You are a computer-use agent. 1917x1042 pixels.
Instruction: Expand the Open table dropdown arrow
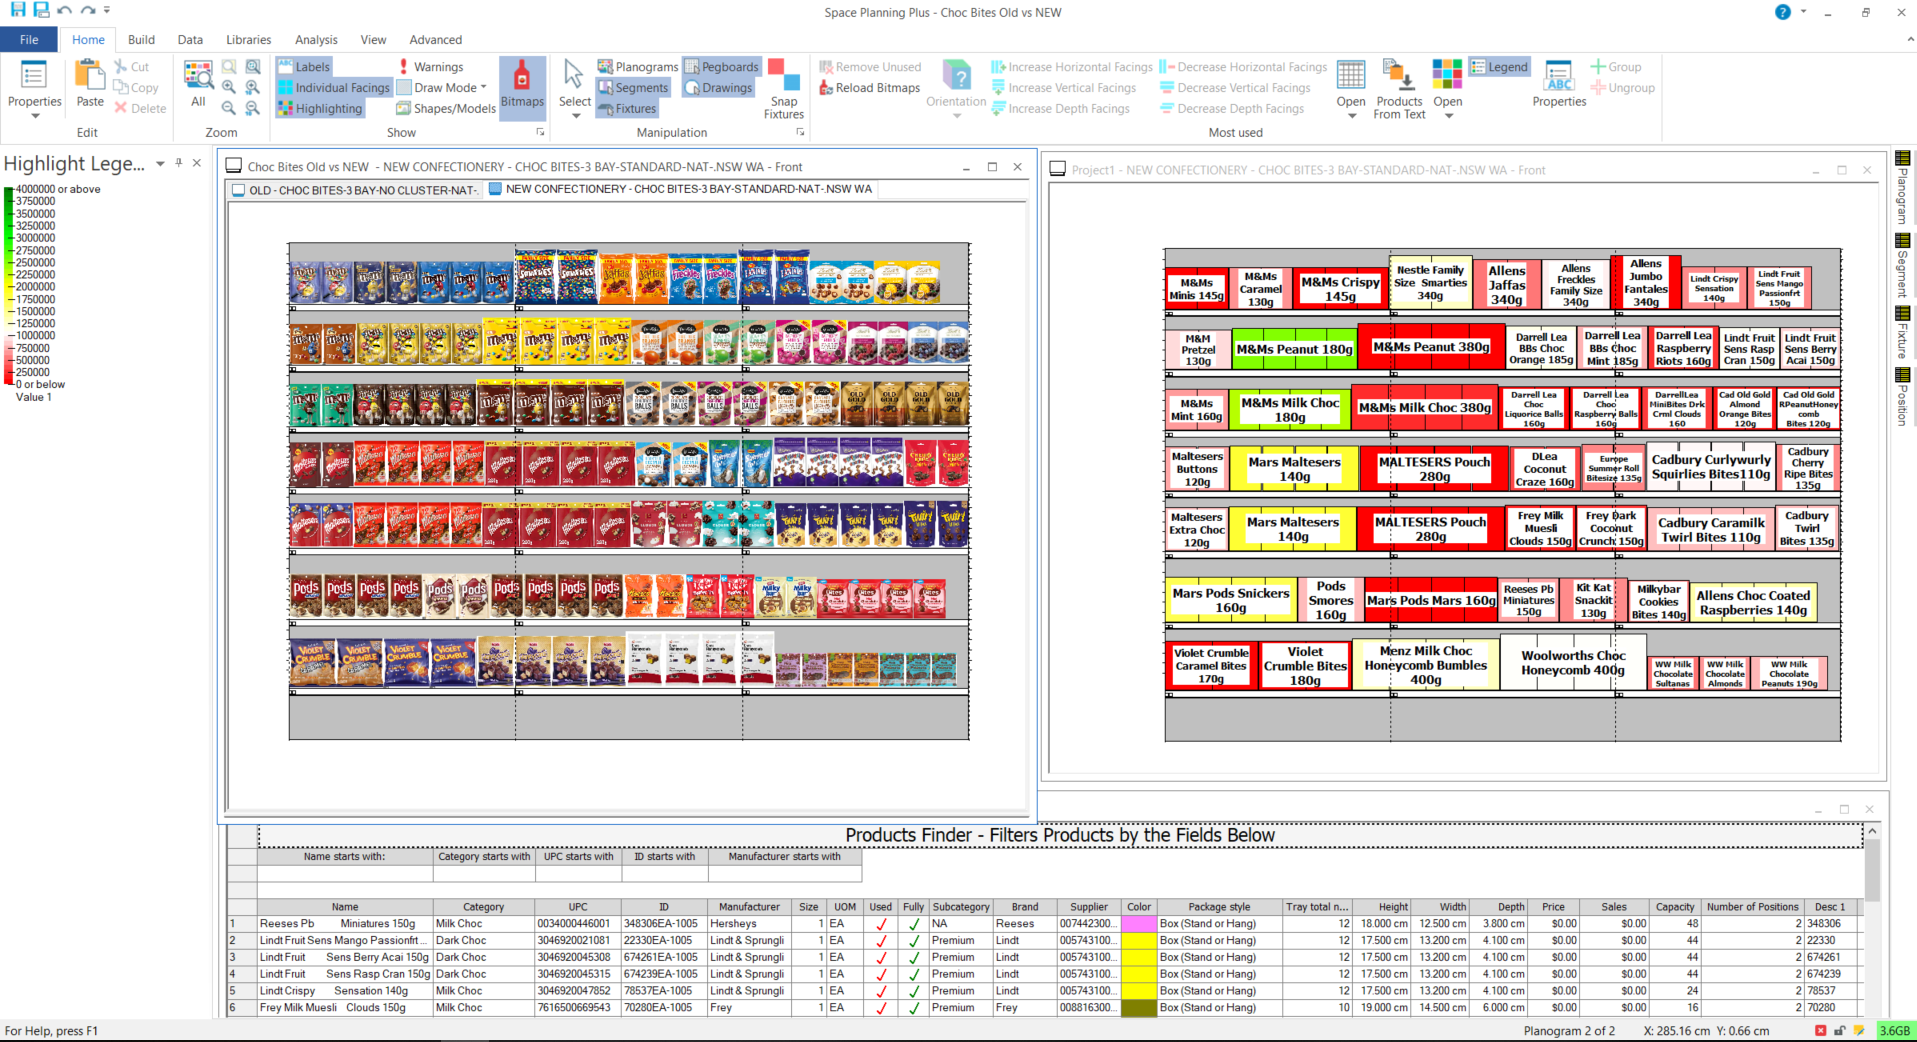(1352, 116)
